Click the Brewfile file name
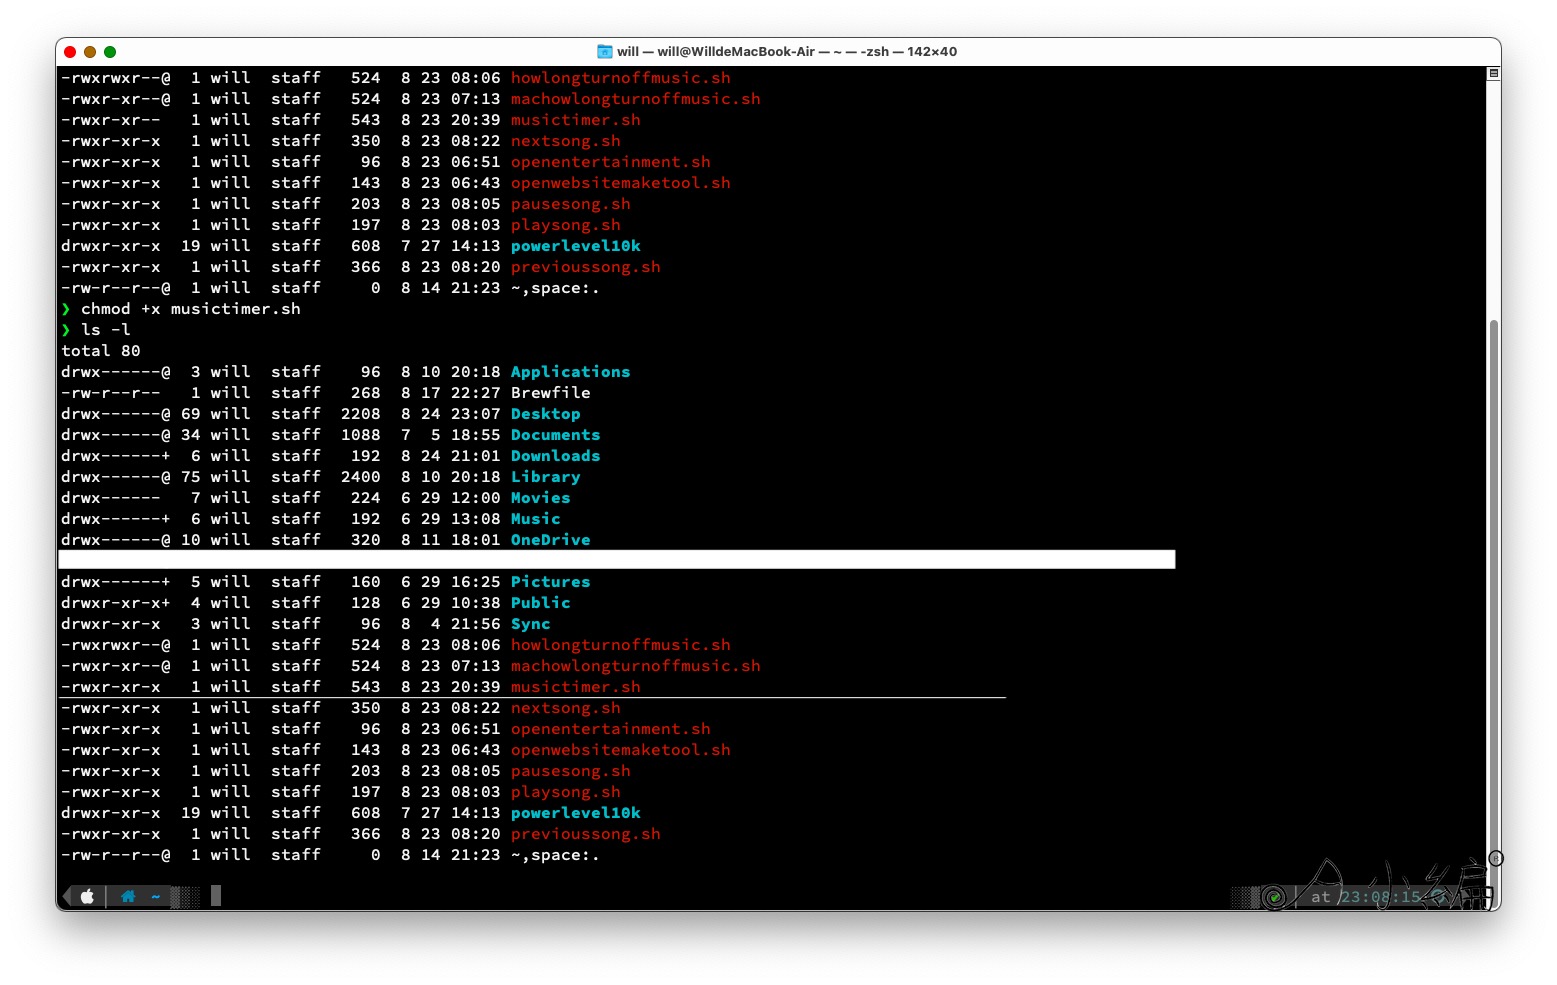Image resolution: width=1557 pixels, height=985 pixels. coord(551,393)
